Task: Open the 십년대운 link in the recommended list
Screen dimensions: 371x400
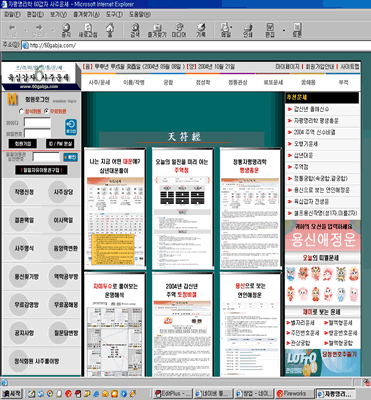Action: (303, 155)
